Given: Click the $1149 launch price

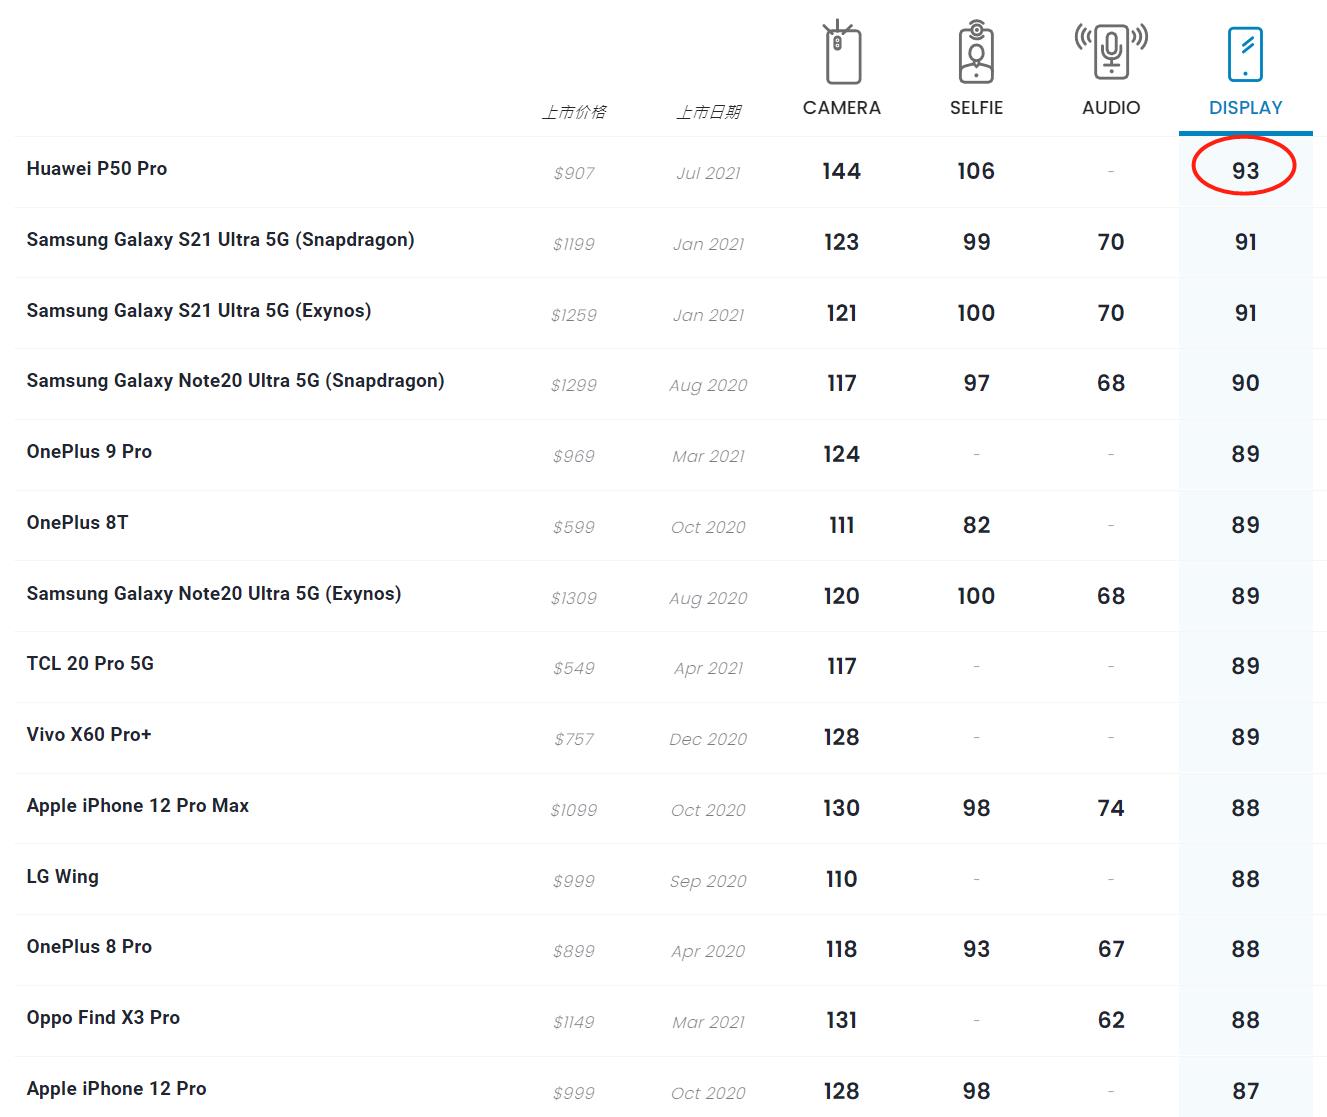Looking at the screenshot, I should point(574,1022).
